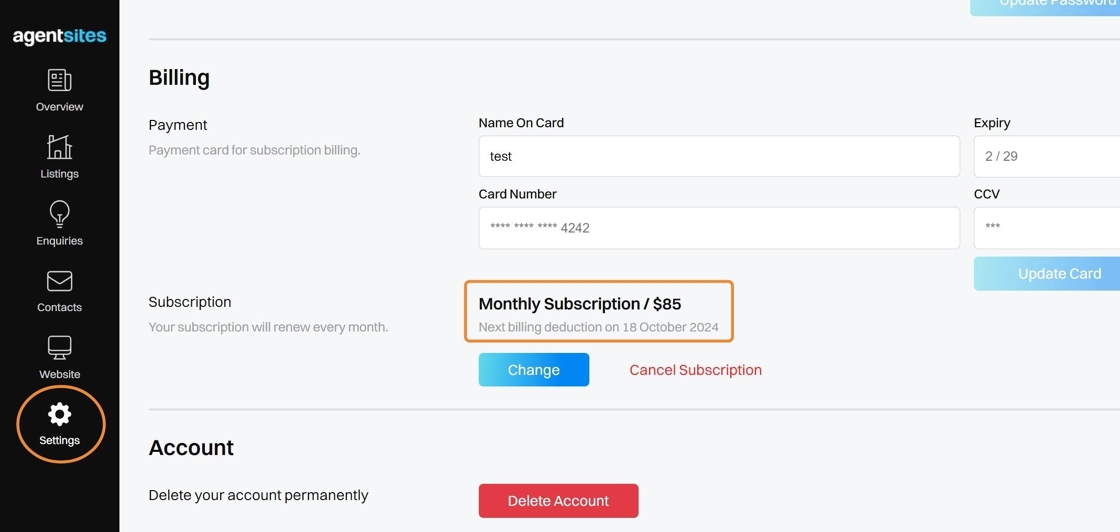Open the Overview sidebar icon
The image size is (1120, 532).
[x=59, y=80]
